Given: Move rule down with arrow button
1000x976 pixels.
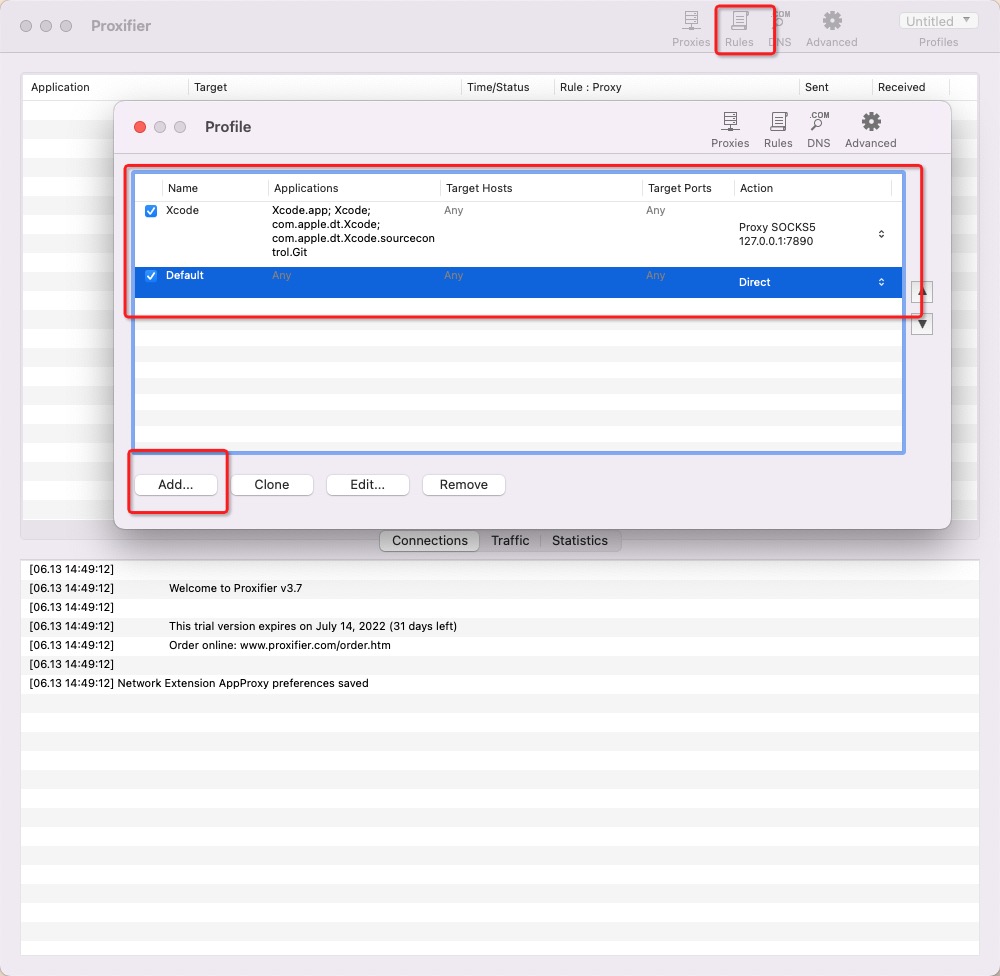Looking at the screenshot, I should (x=924, y=324).
